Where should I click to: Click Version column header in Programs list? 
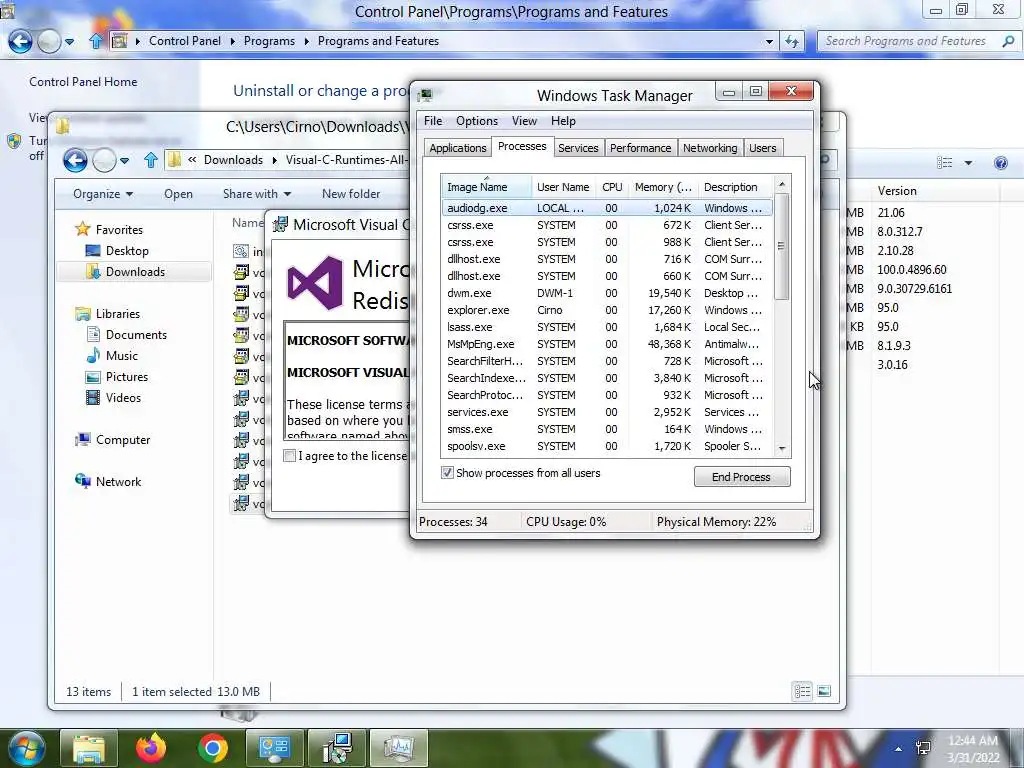click(x=934, y=191)
